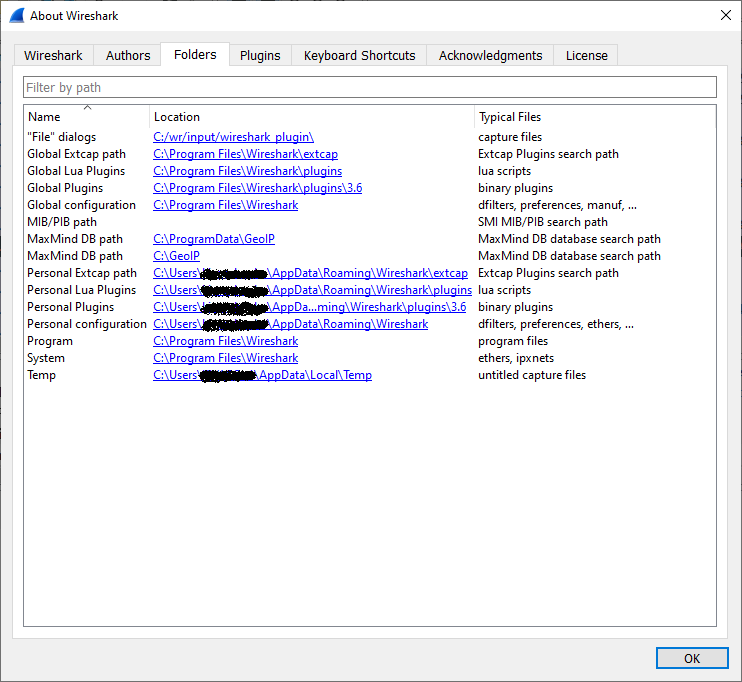Open the Personal Plugins 3.6 link

point(309,307)
